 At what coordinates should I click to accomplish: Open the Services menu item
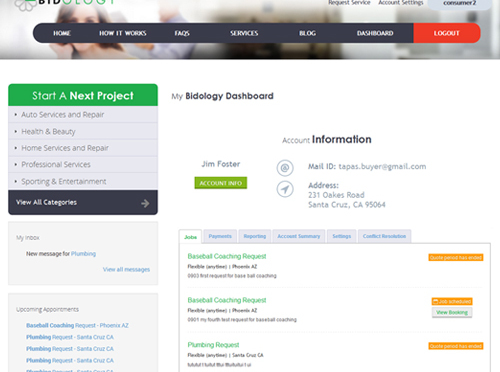click(244, 33)
